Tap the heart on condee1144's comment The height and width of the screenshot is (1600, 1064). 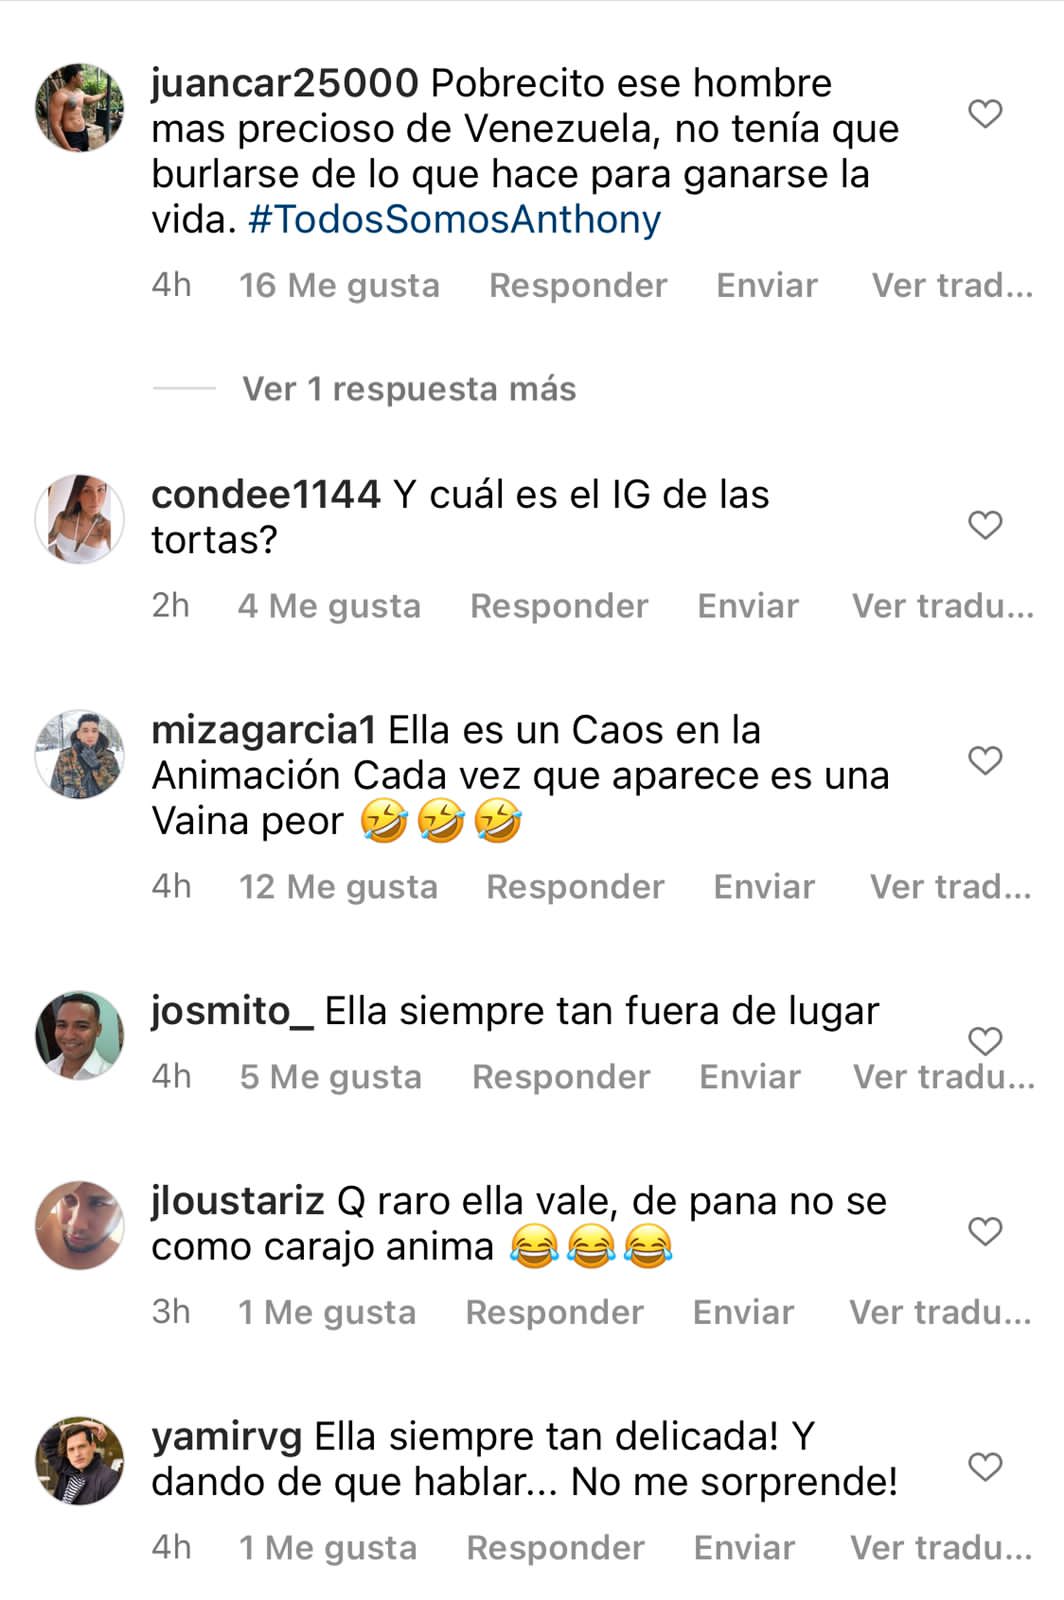[x=986, y=525]
